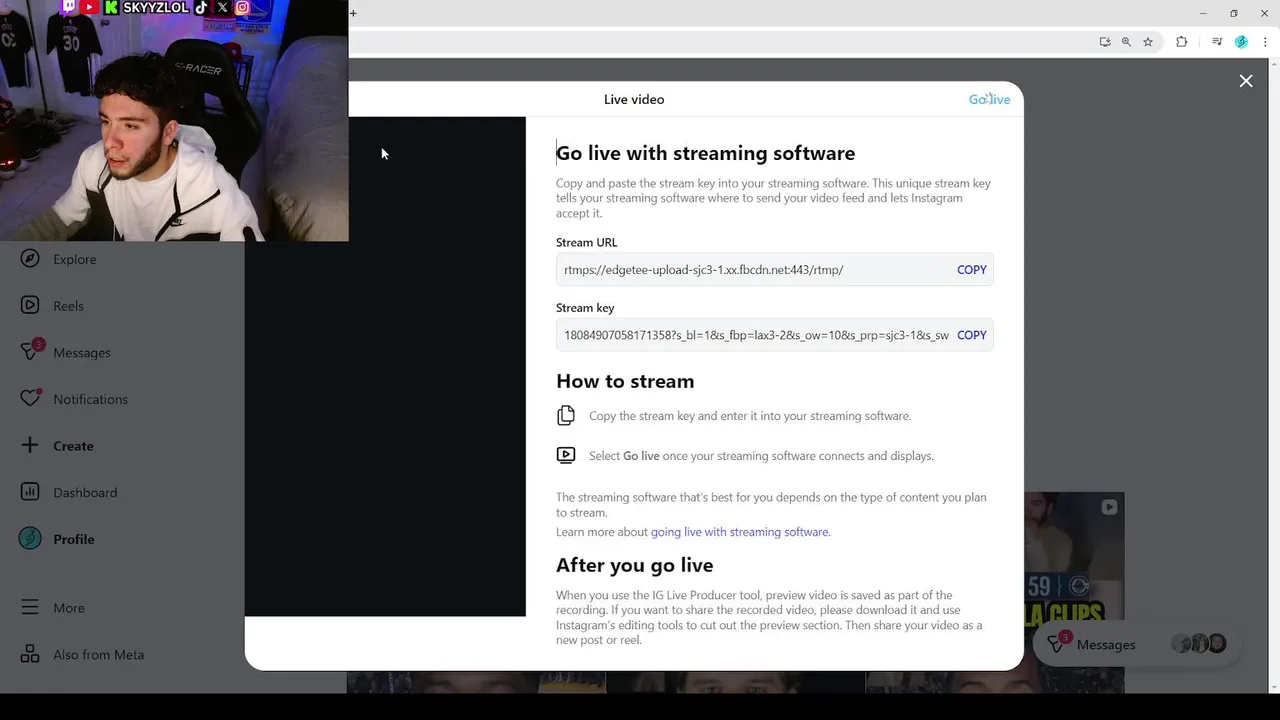Click the After you go live heading
The image size is (1280, 720).
coord(634,565)
